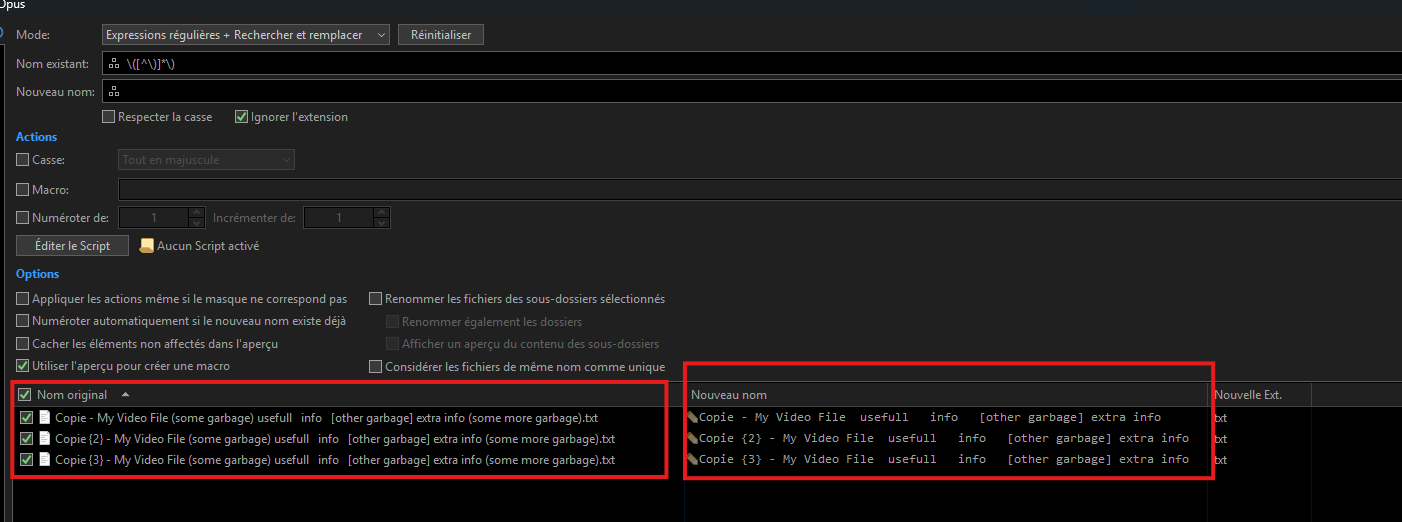This screenshot has width=1402, height=522.
Task: Click the pencil icon on Copie {3} new name
Action: point(692,460)
